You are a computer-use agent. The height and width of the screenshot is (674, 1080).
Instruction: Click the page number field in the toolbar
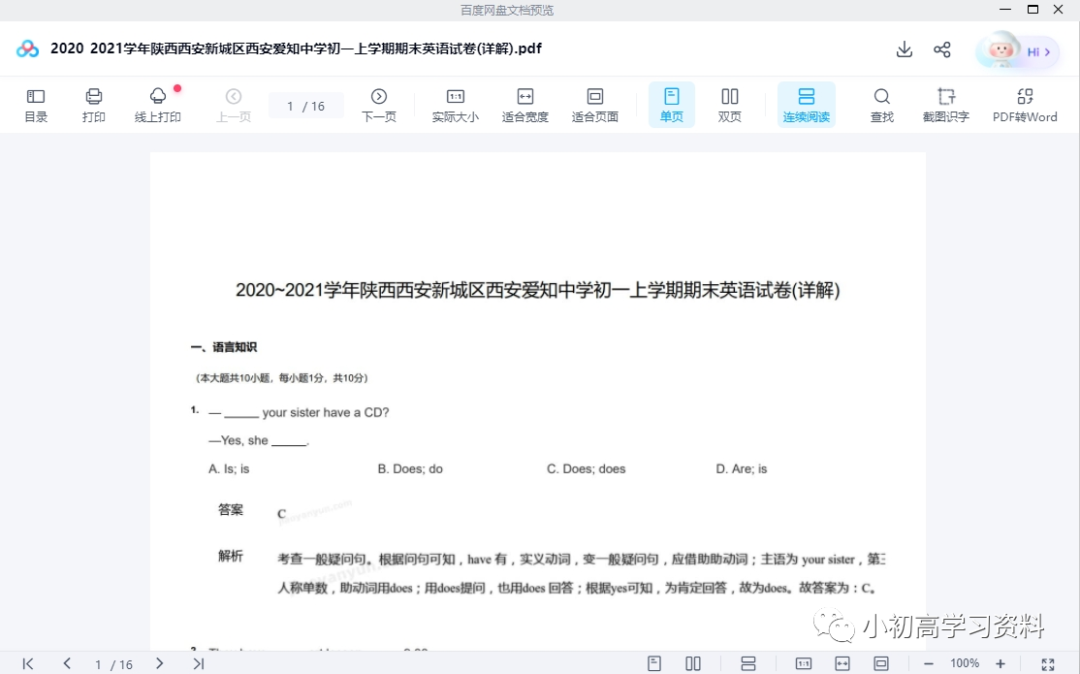point(306,106)
